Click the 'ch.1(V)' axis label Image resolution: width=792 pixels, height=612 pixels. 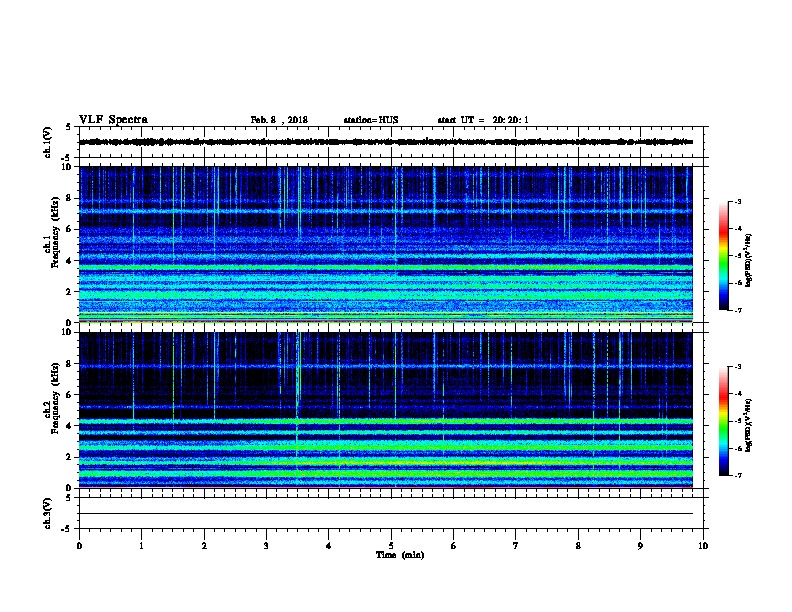coord(48,142)
